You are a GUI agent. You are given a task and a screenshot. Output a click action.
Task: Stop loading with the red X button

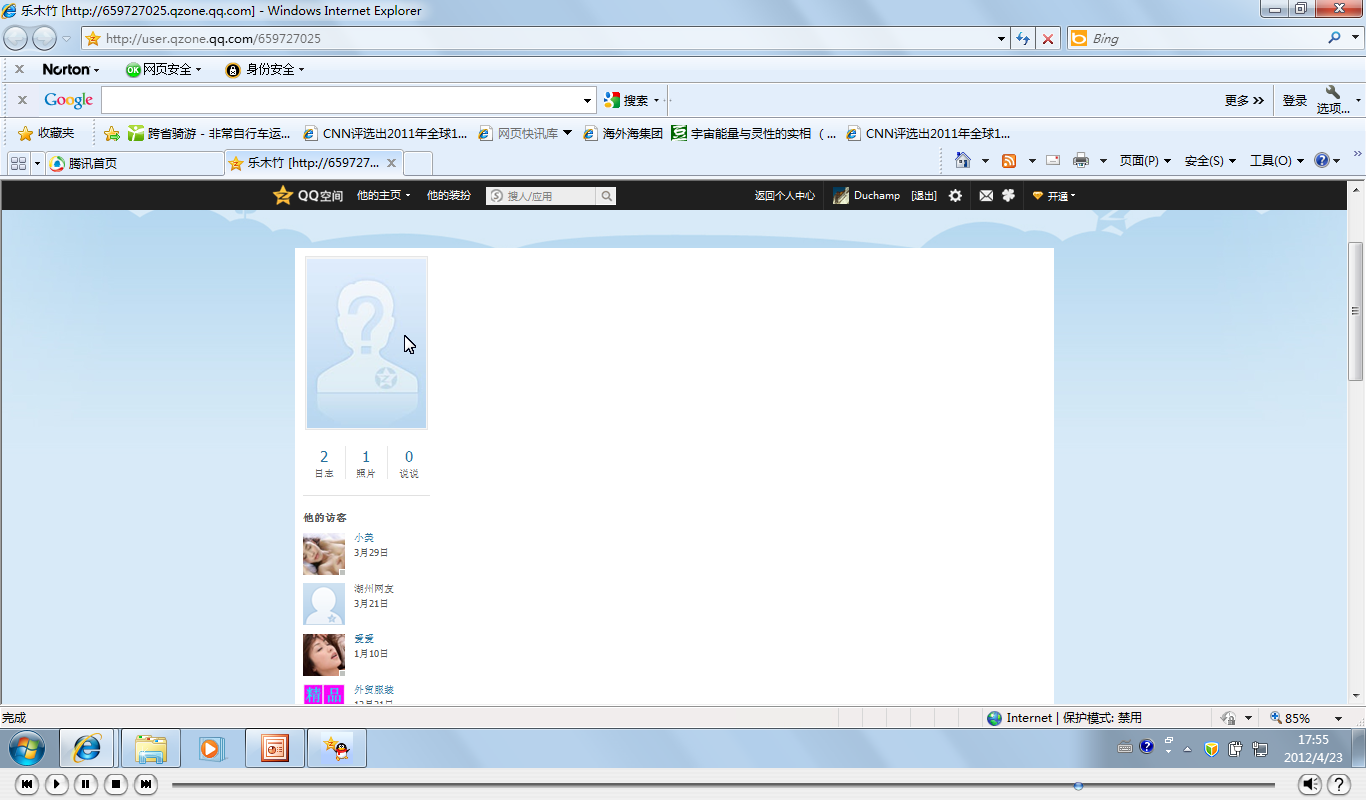(x=1048, y=39)
